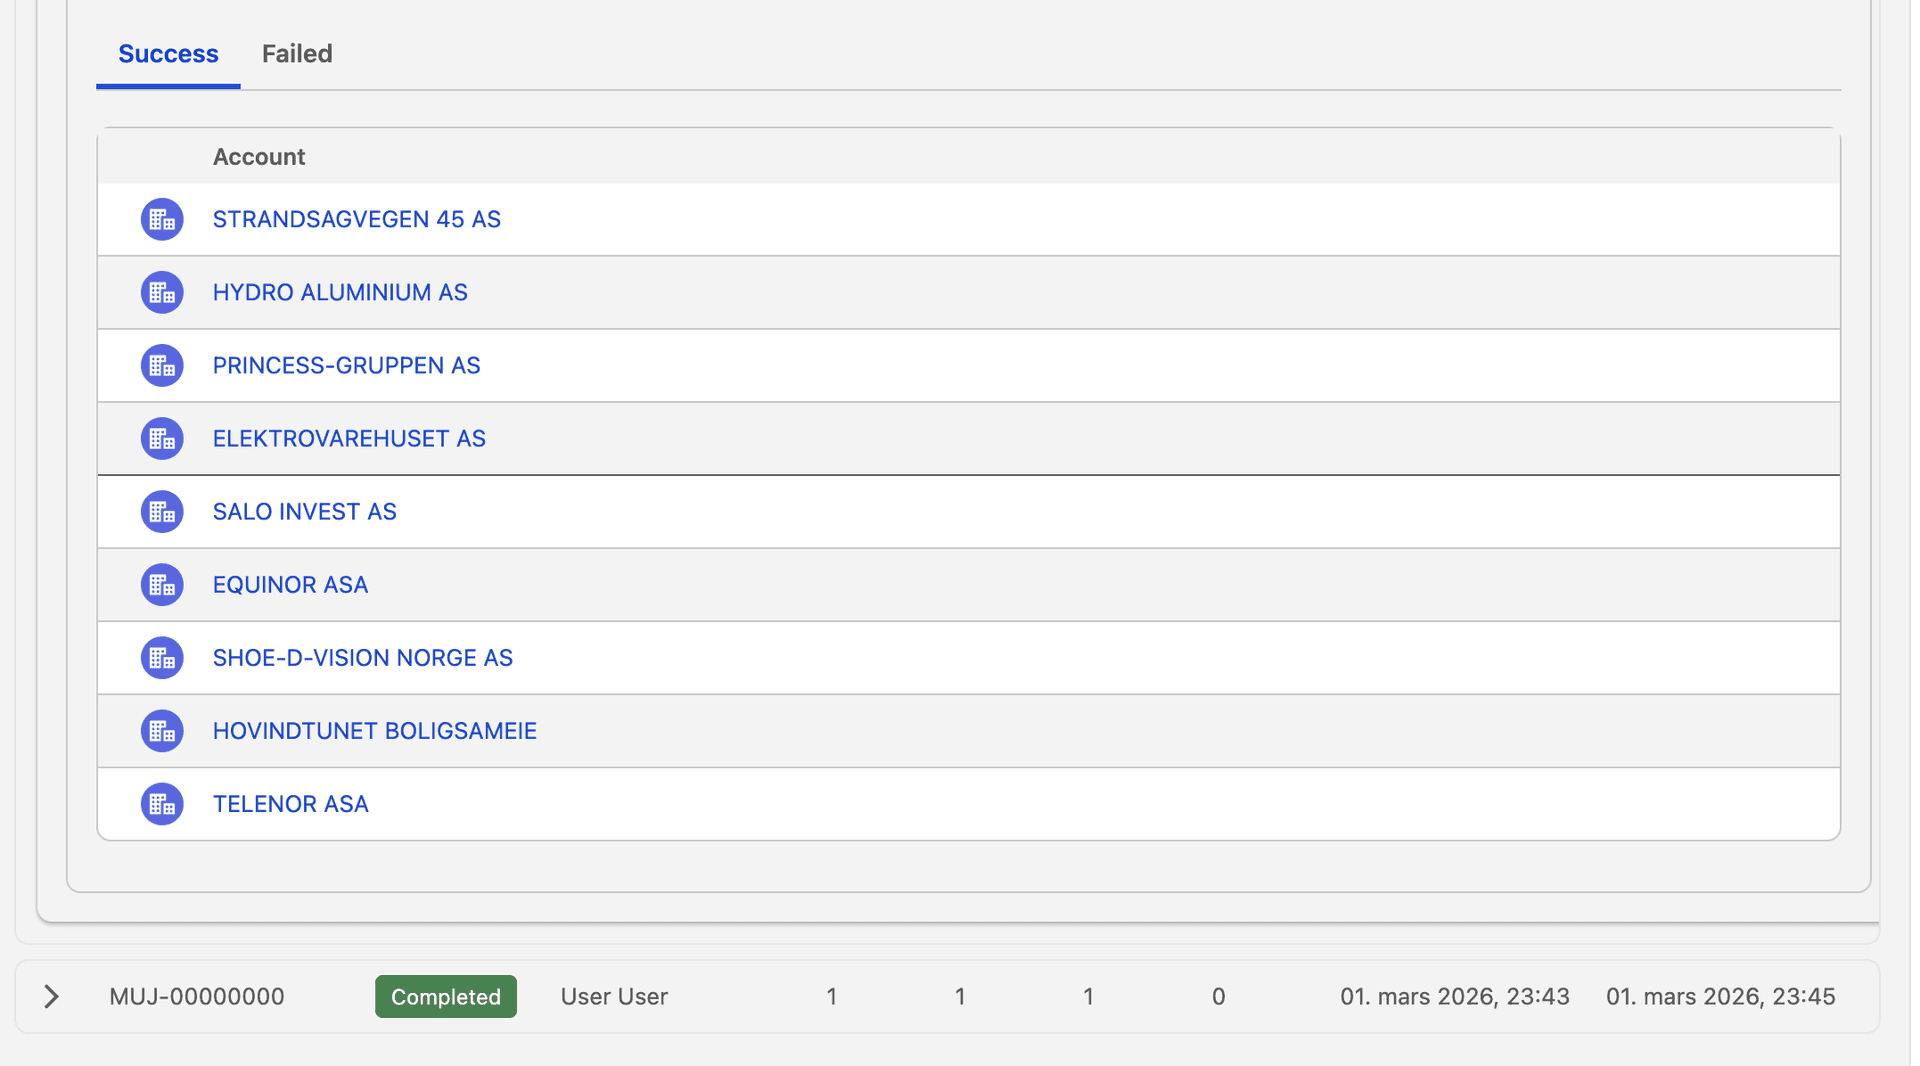Click the Completed status badge
This screenshot has height=1066, width=1920.
[445, 996]
